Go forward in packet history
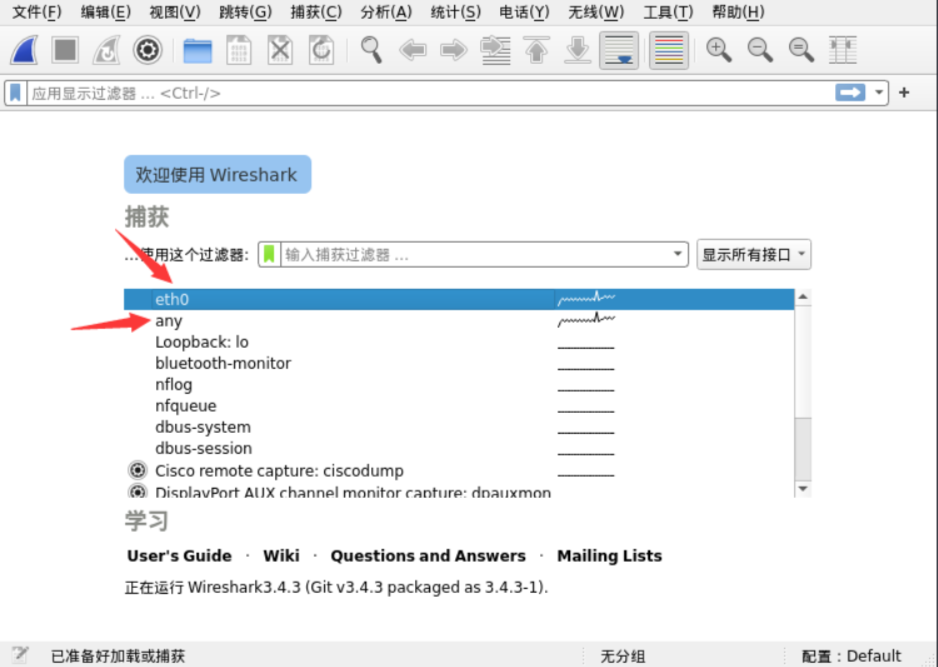 (453, 50)
